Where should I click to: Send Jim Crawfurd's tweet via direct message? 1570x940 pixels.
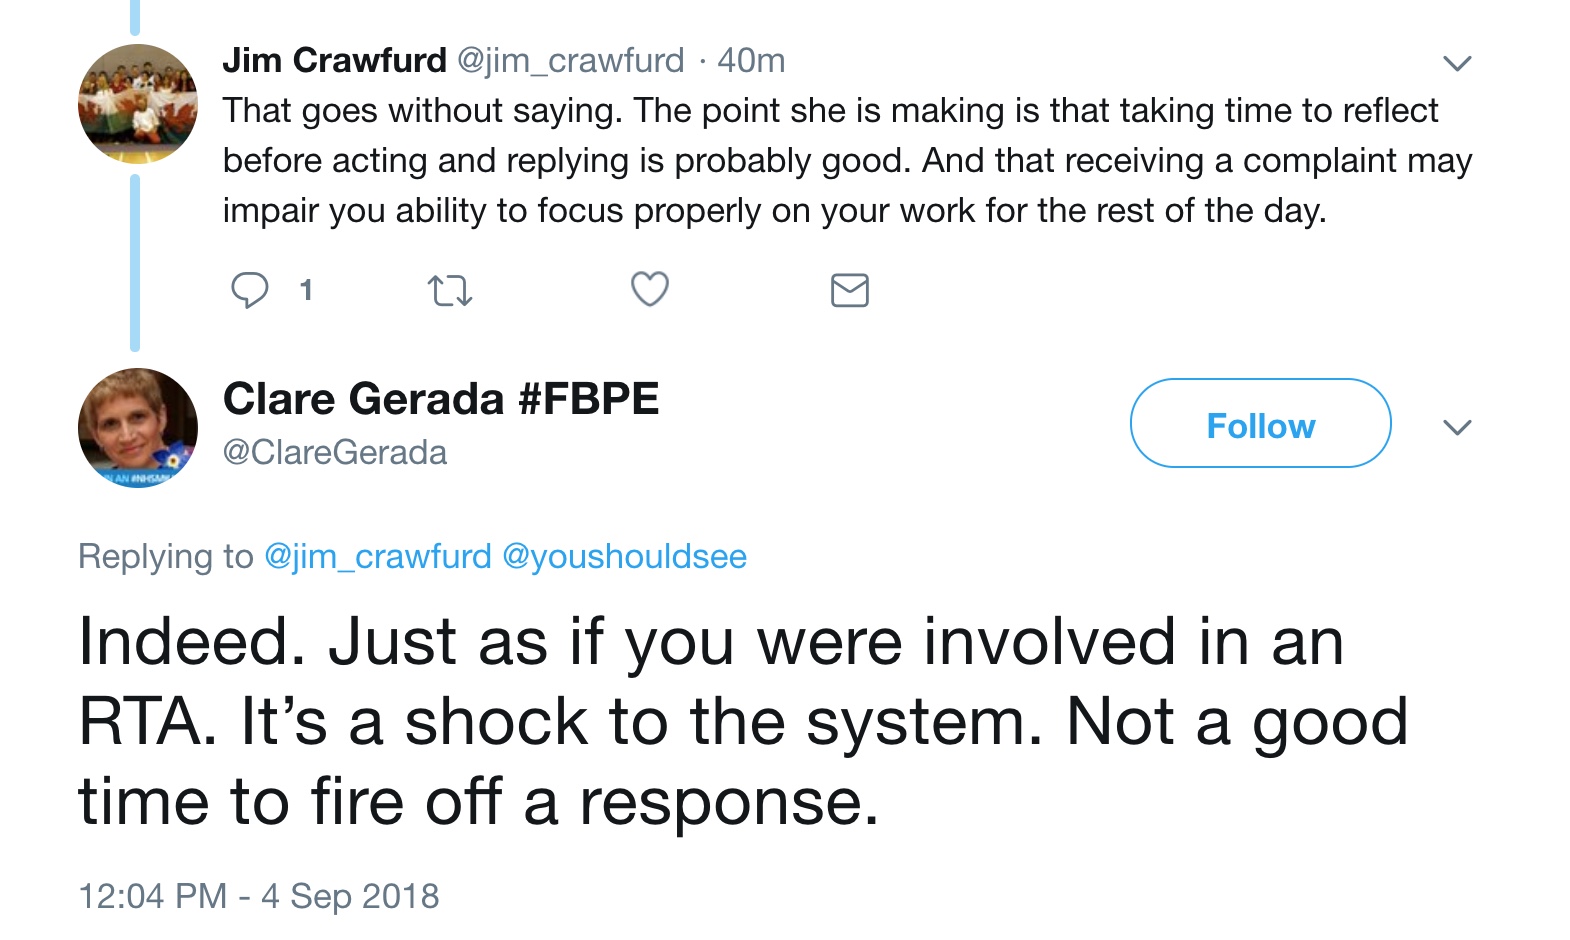pyautogui.click(x=849, y=290)
